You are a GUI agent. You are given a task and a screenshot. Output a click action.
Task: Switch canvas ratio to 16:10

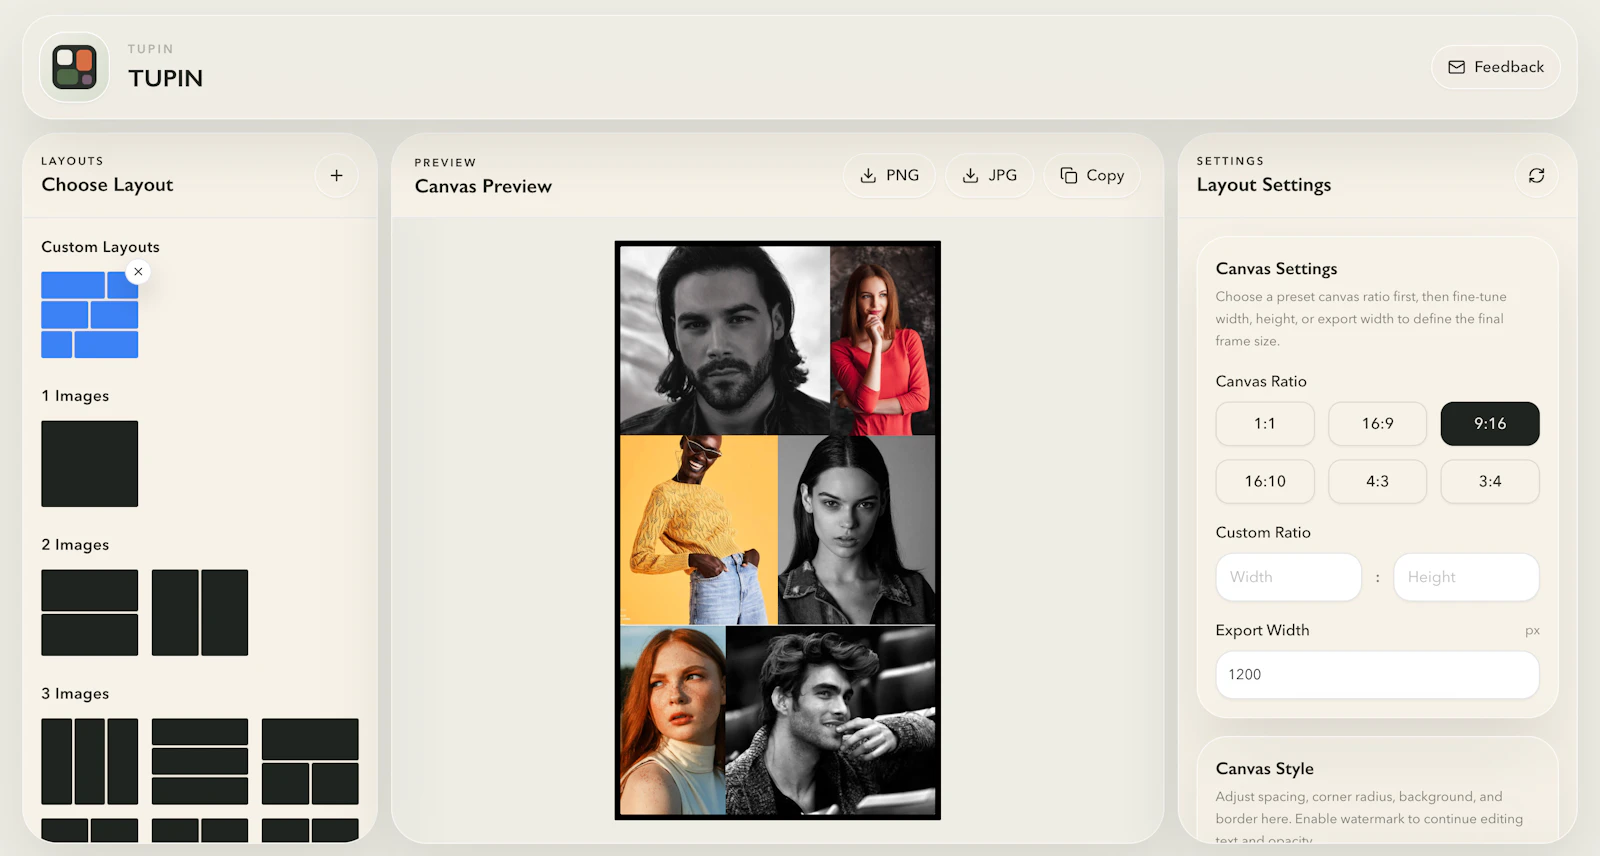click(1265, 482)
